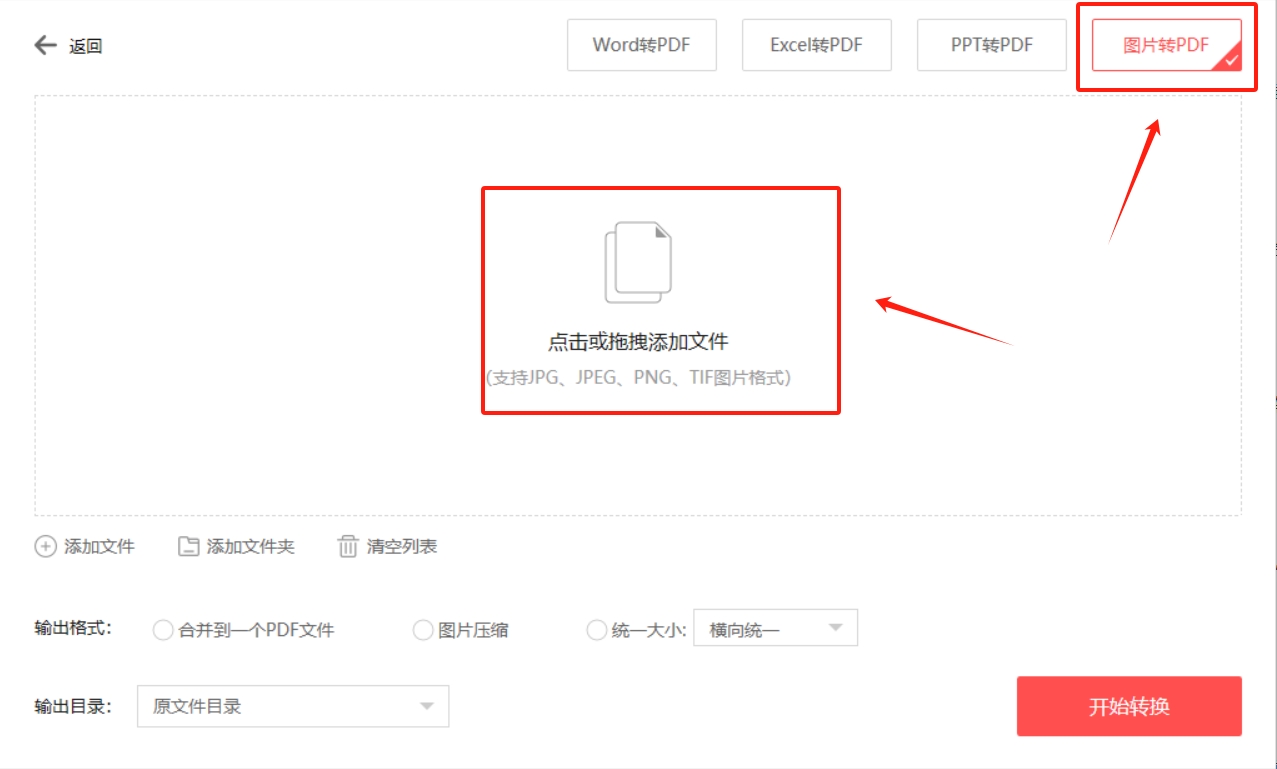Click 点击或拖拽添加文件 text

pyautogui.click(x=638, y=342)
